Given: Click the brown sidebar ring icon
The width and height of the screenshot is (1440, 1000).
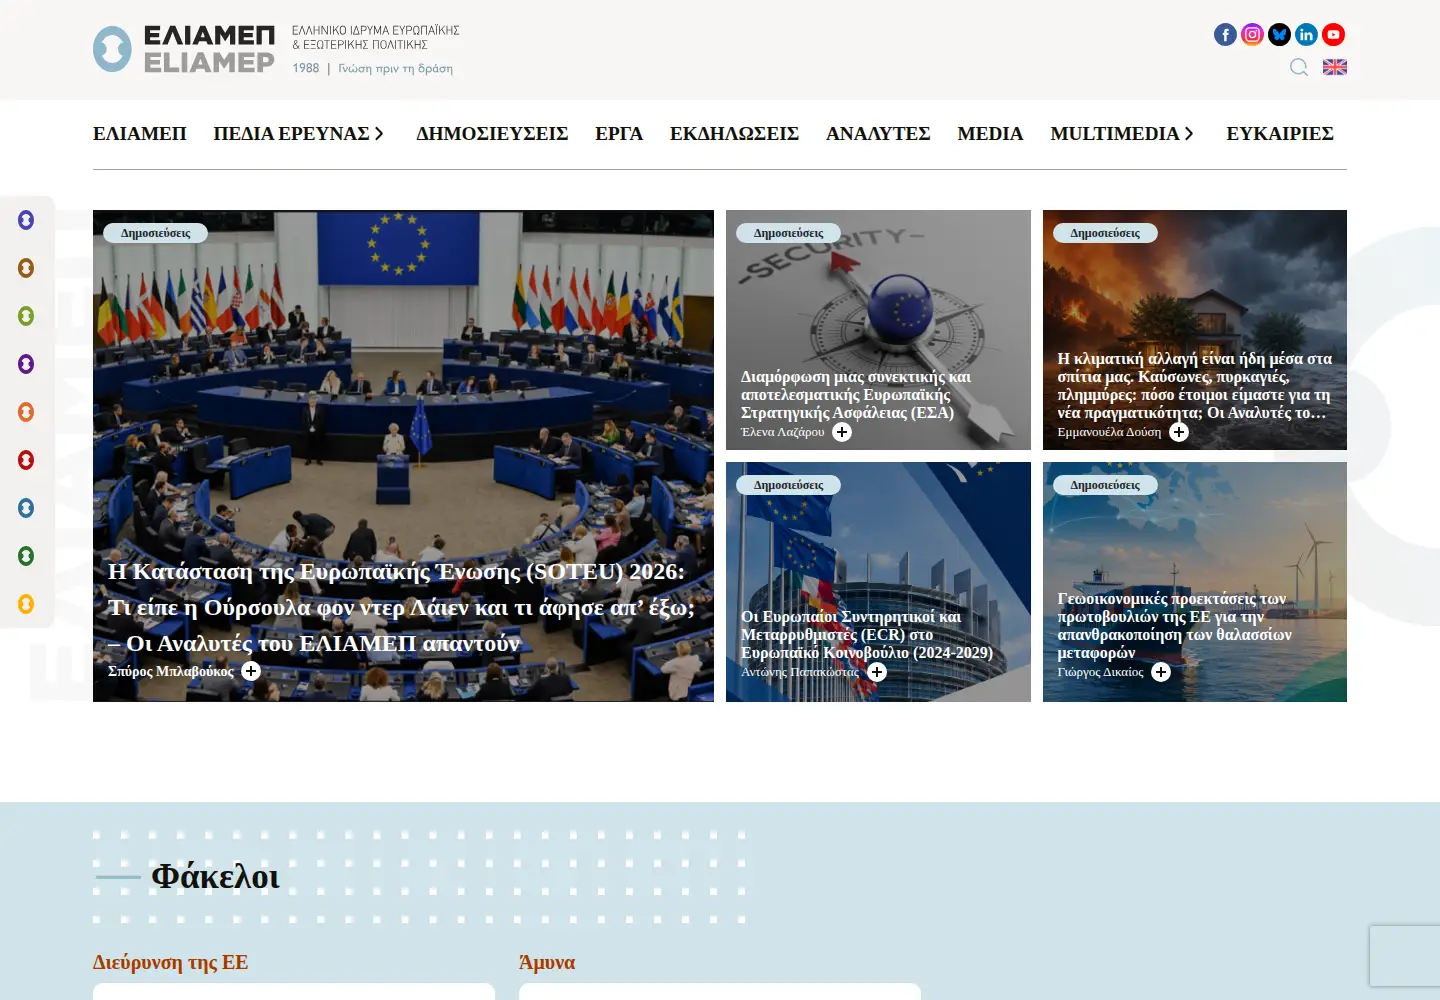Looking at the screenshot, I should point(26,268).
